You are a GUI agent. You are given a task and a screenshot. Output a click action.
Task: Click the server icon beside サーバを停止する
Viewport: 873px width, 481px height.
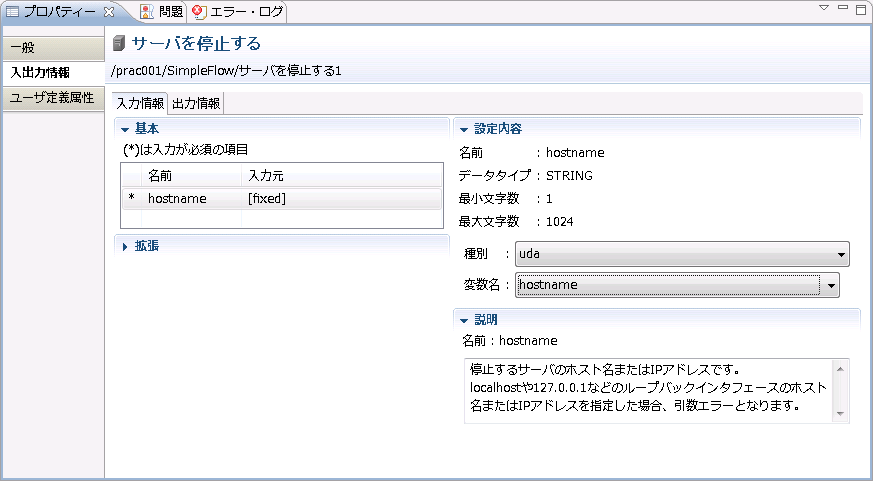tap(119, 43)
